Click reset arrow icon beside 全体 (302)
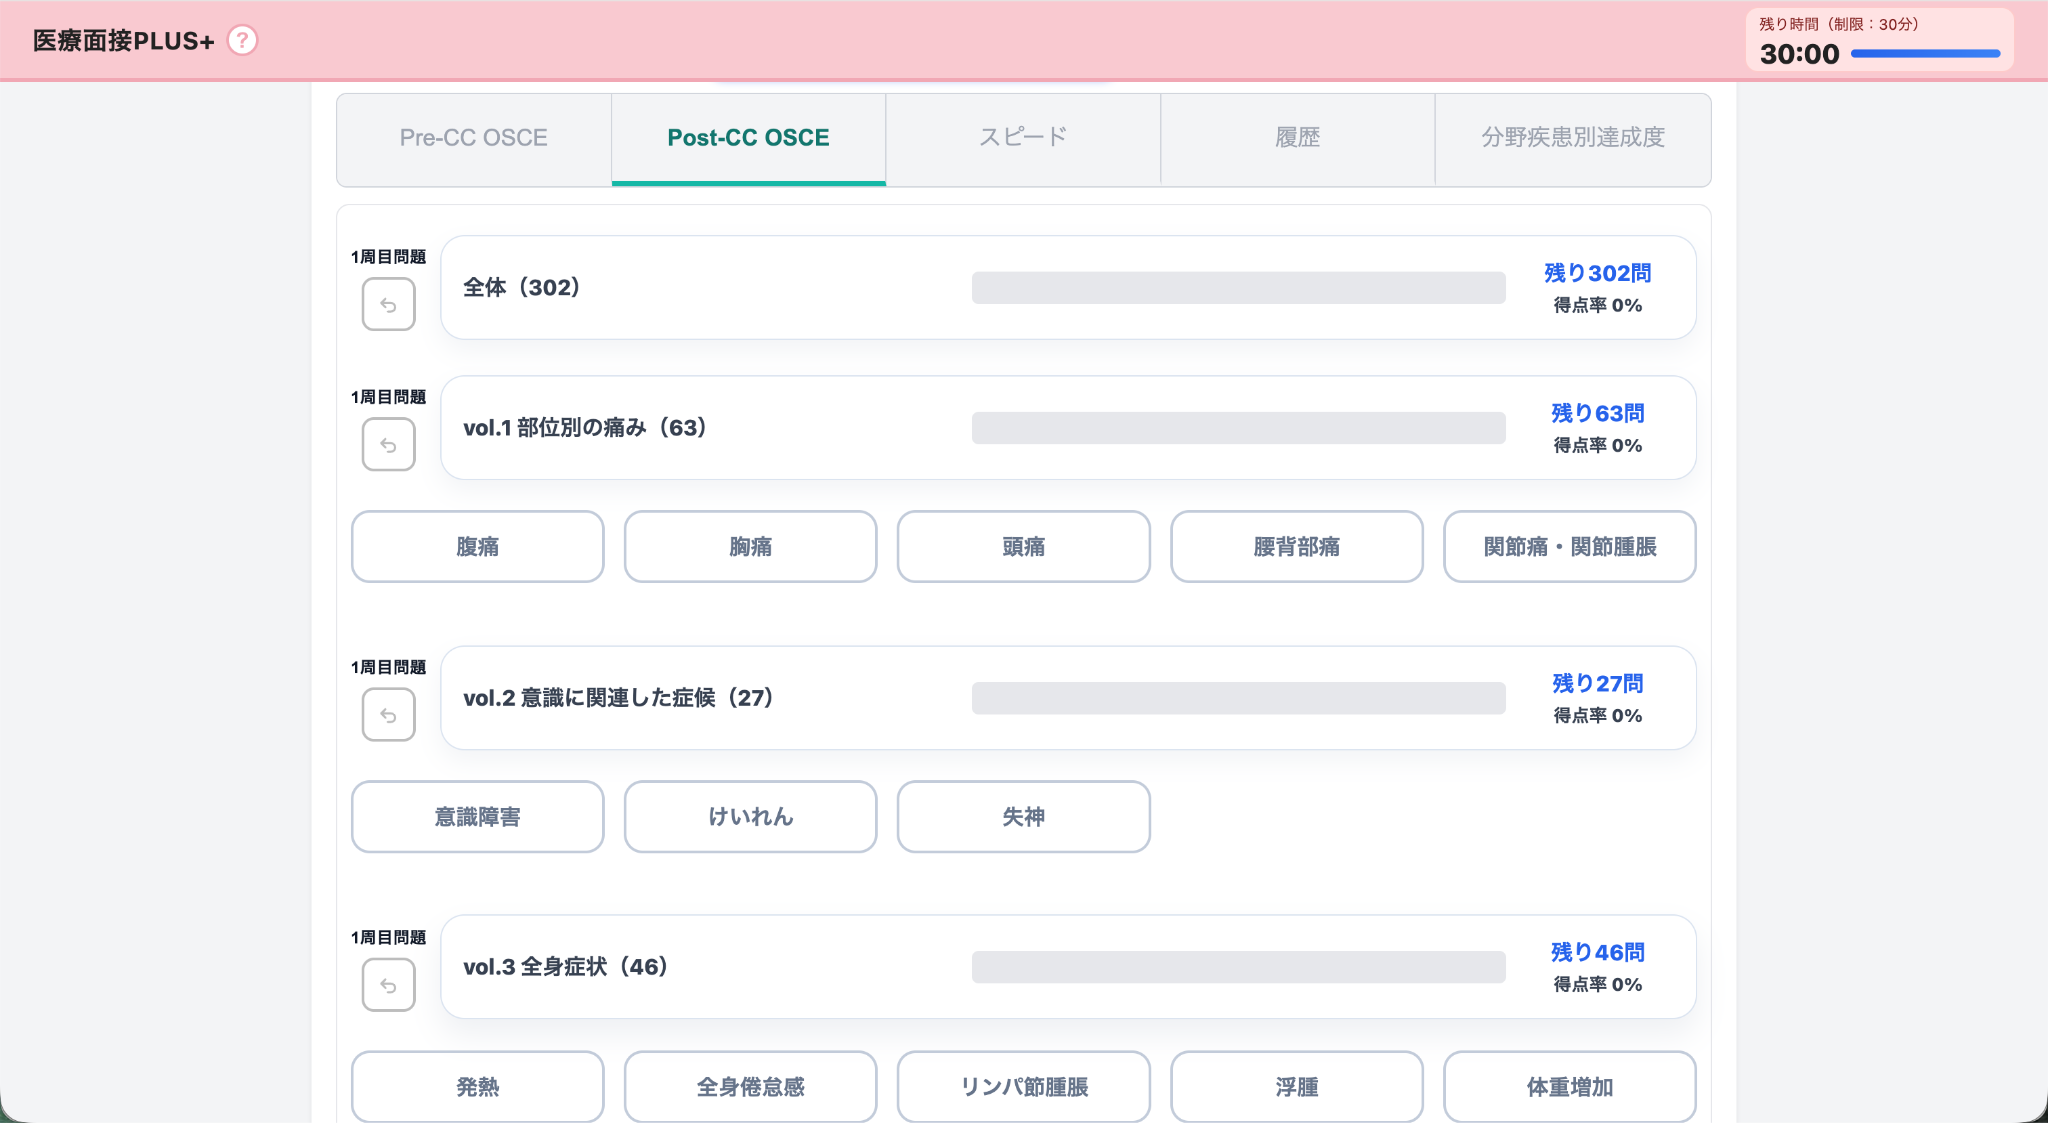The width and height of the screenshot is (2048, 1123). (x=389, y=304)
